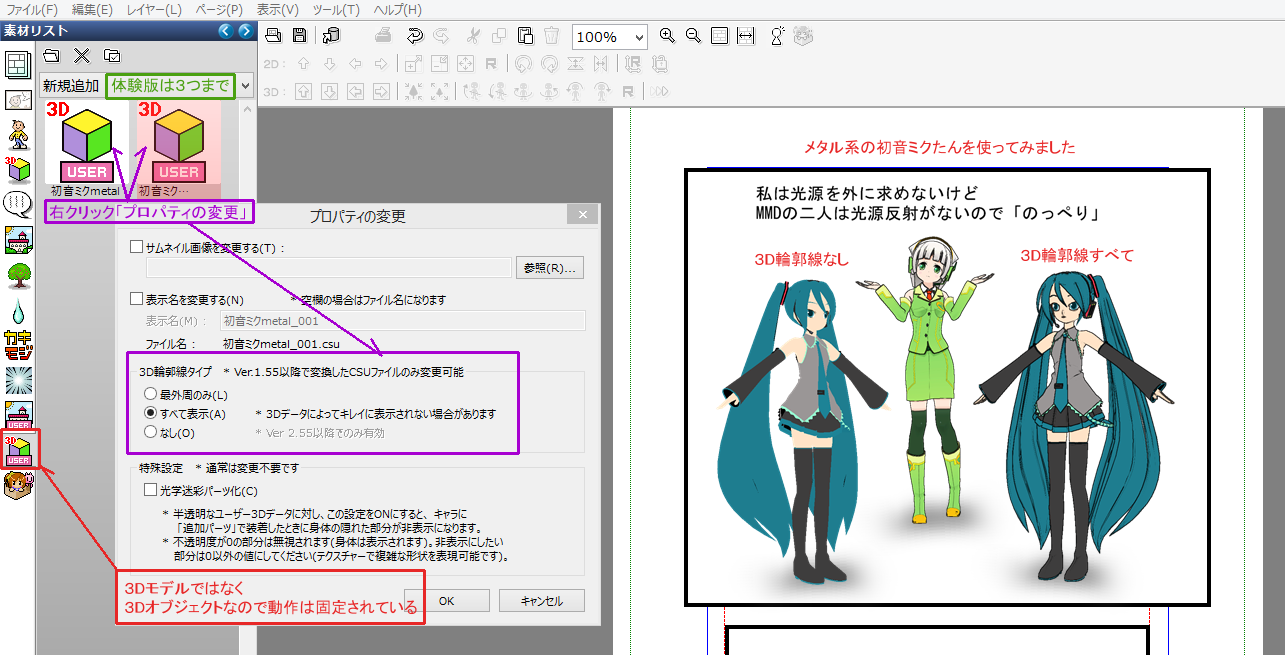
Task: Confirm the dialog with OK button
Action: (x=446, y=601)
